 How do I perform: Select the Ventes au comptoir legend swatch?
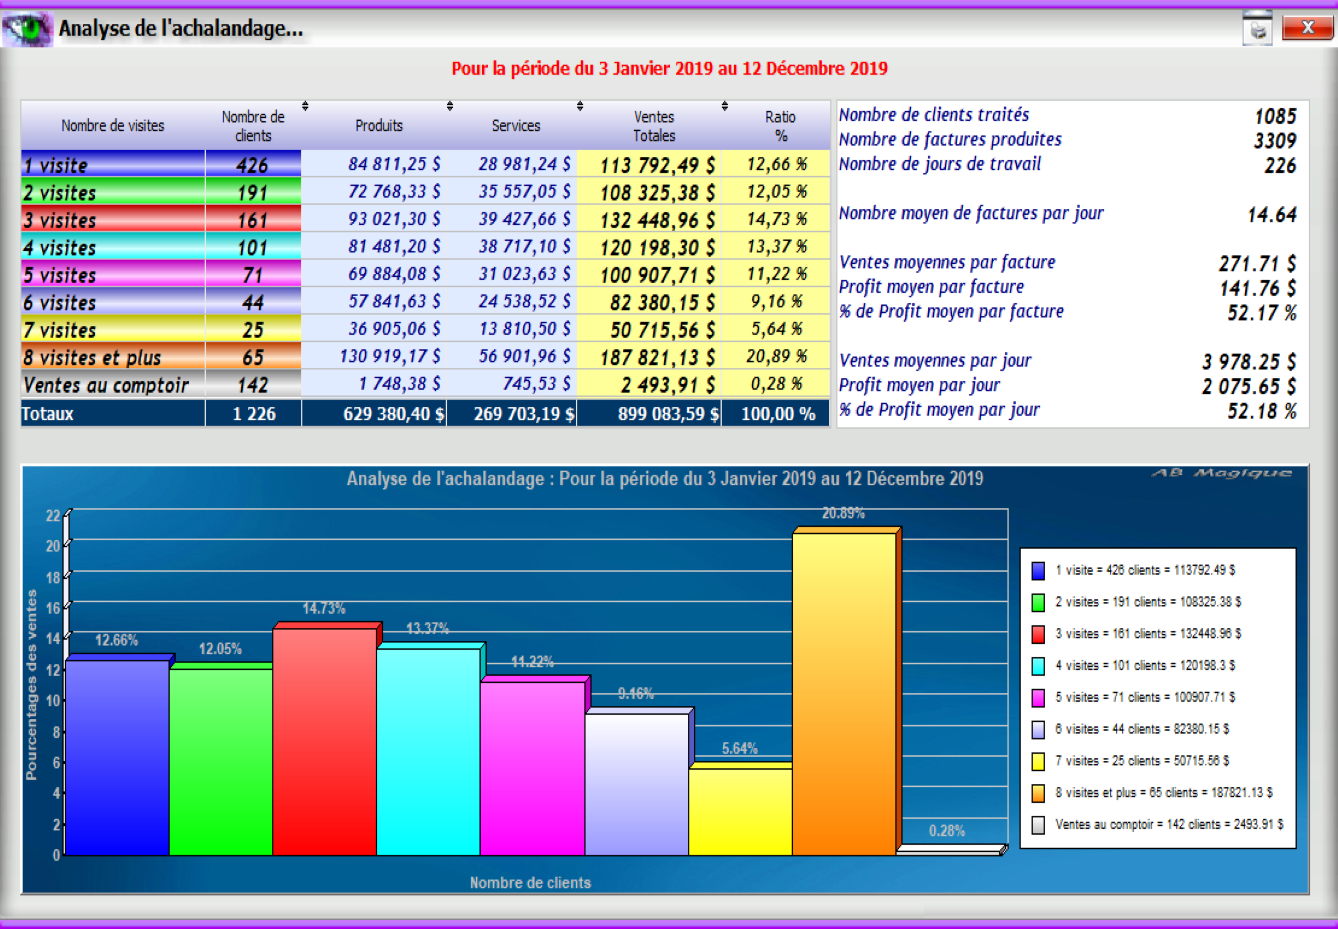[1038, 825]
